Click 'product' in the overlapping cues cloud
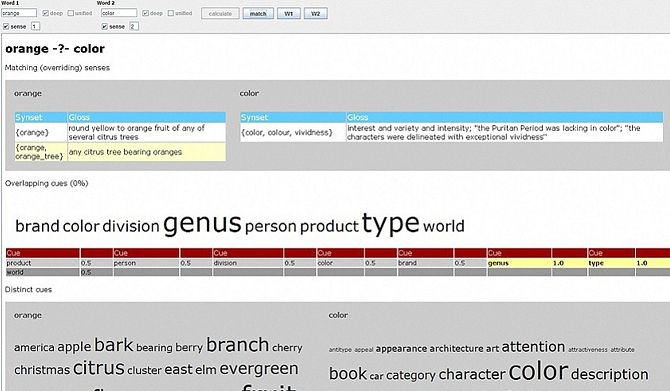Screen dimensions: 670x391 point(329,227)
